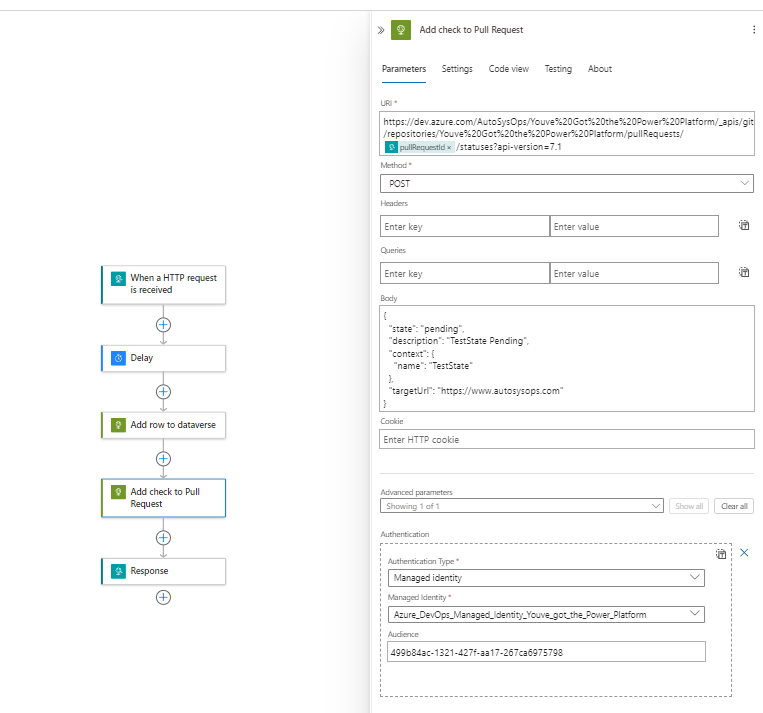This screenshot has height=713, width=763.
Task: Open the Authentication Type dropdown
Action: [546, 578]
